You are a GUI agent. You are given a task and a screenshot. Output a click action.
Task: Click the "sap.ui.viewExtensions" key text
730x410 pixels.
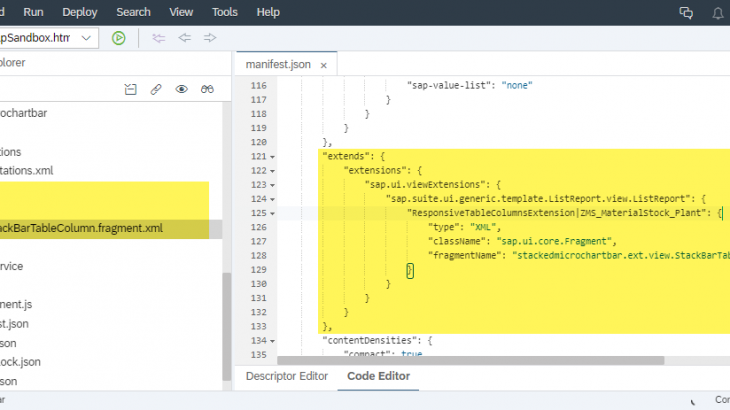point(425,185)
